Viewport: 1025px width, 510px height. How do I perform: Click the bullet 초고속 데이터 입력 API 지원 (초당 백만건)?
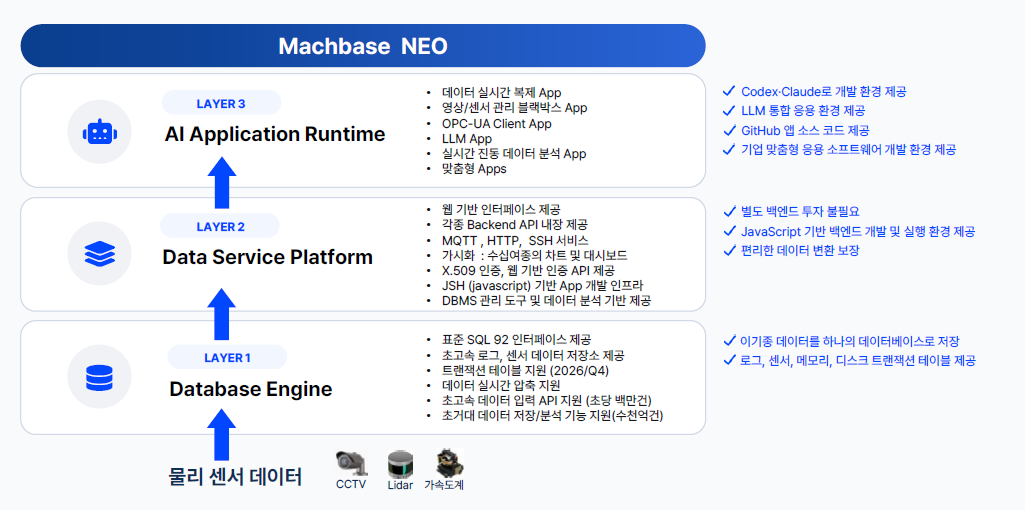546,400
